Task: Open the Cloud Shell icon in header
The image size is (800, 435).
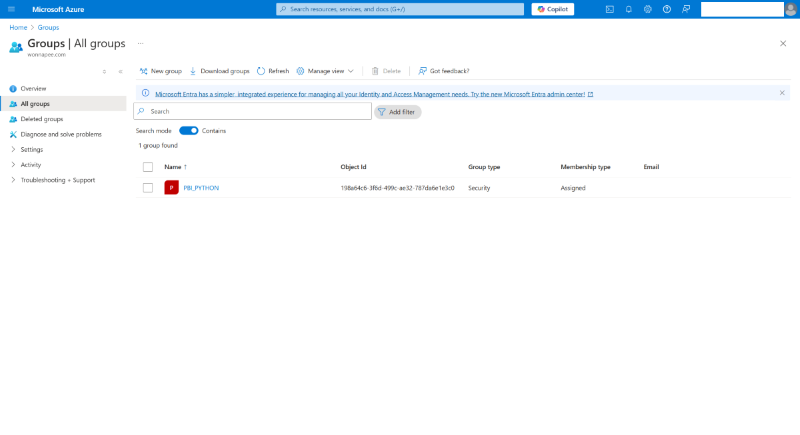Action: (610, 9)
